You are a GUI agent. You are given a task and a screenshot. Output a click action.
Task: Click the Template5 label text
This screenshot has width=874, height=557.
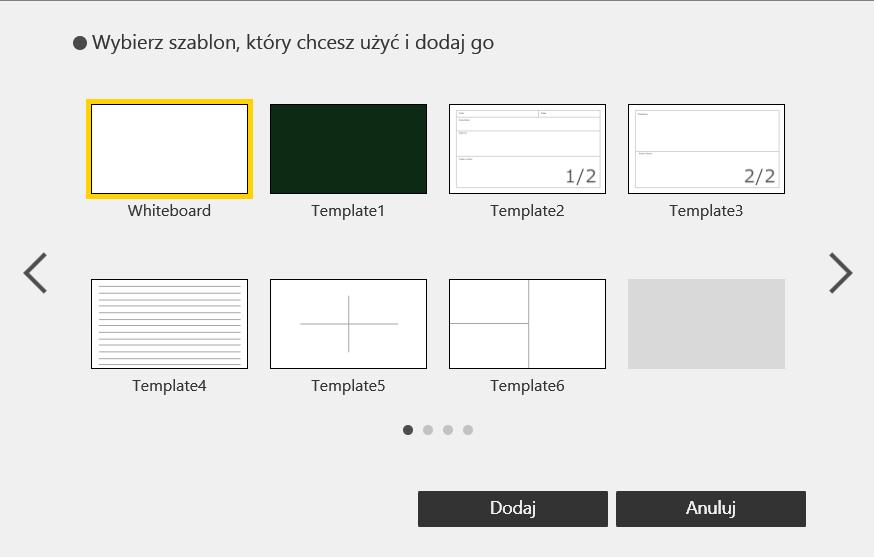(348, 386)
